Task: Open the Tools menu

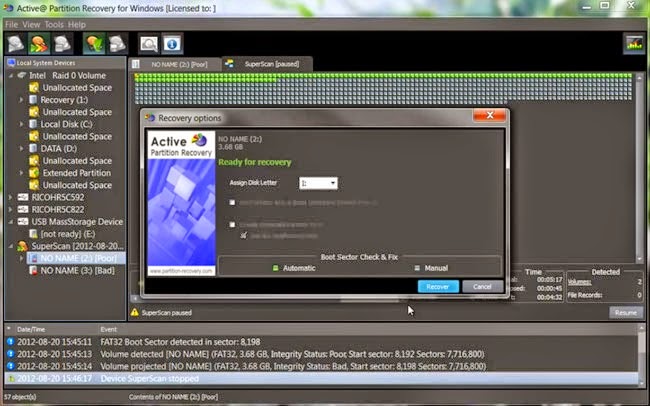Action: (x=54, y=25)
